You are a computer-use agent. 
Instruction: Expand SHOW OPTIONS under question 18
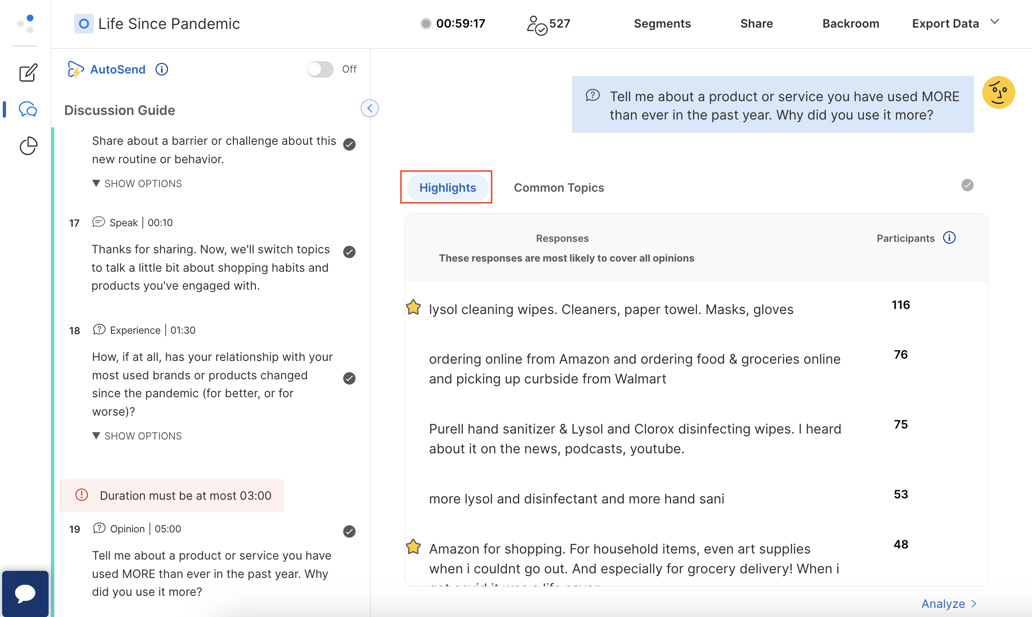pyautogui.click(x=136, y=436)
